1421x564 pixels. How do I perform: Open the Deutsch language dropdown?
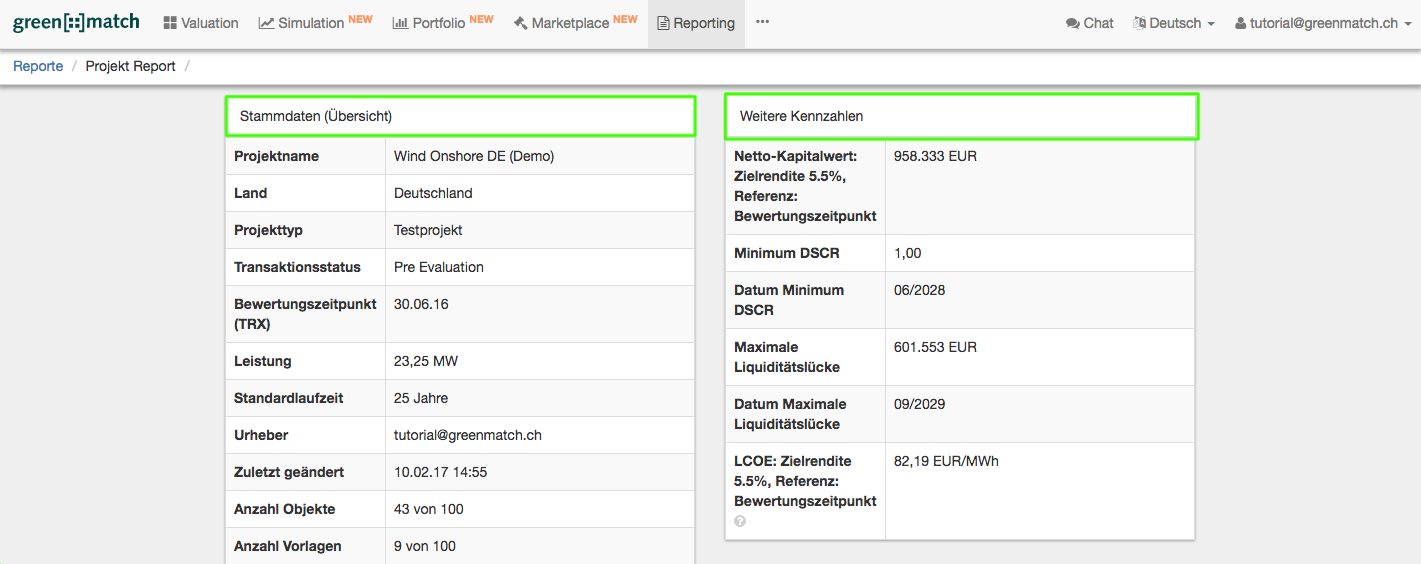[x=1174, y=23]
